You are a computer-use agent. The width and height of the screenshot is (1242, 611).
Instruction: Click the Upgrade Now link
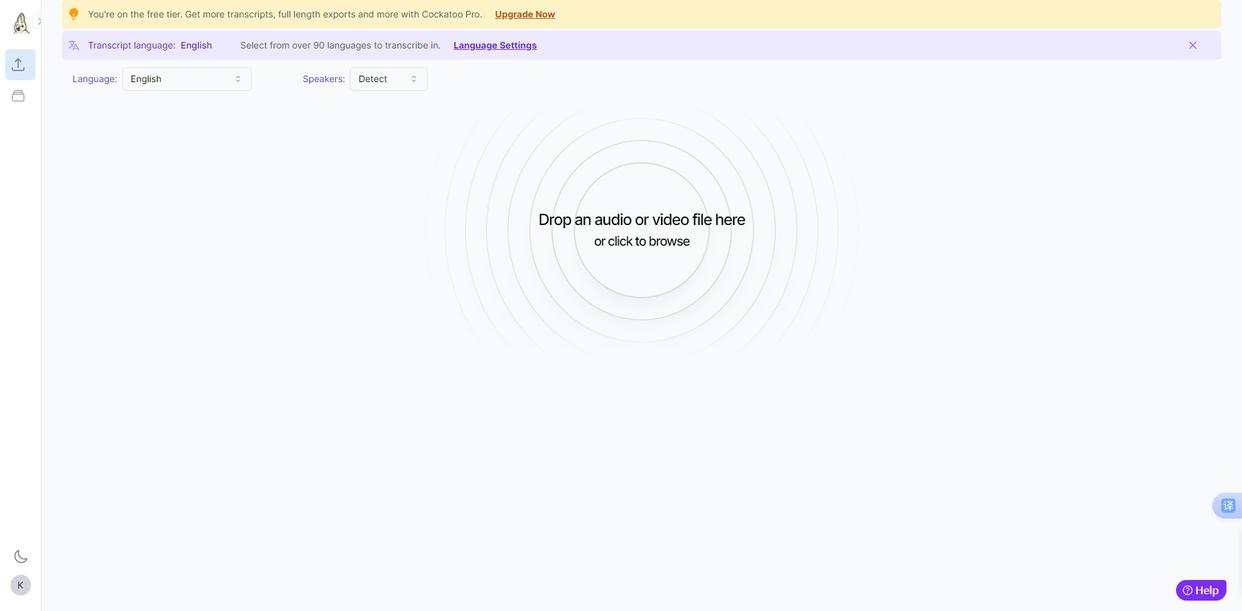pos(524,14)
